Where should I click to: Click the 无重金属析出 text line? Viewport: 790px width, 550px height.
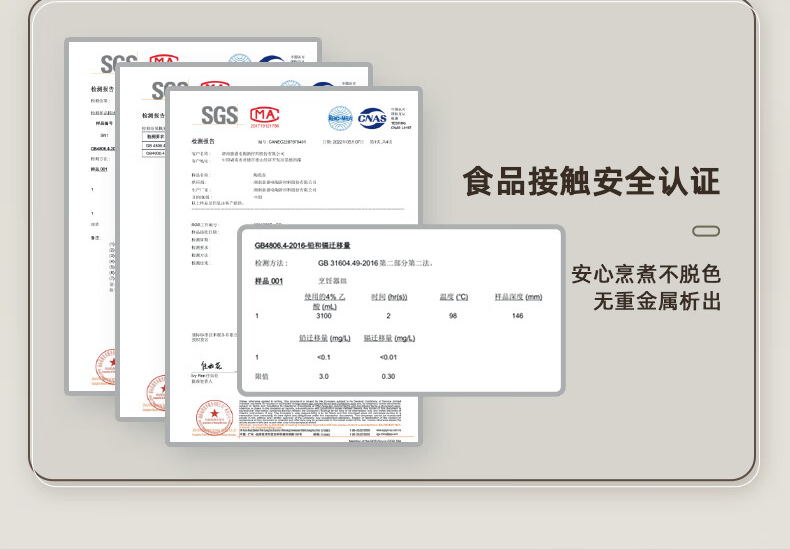657,301
